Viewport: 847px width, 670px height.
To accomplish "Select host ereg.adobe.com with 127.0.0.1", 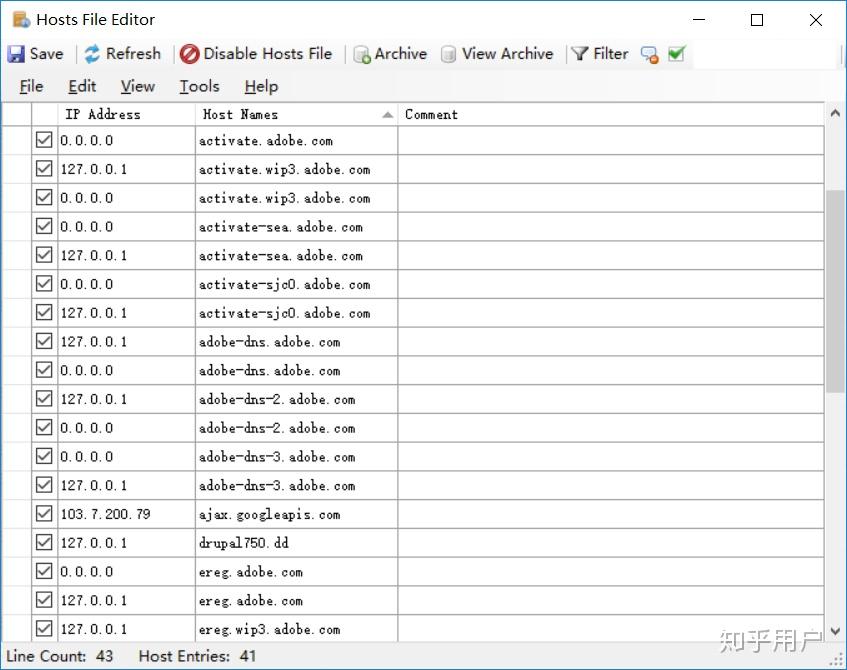I will [297, 600].
